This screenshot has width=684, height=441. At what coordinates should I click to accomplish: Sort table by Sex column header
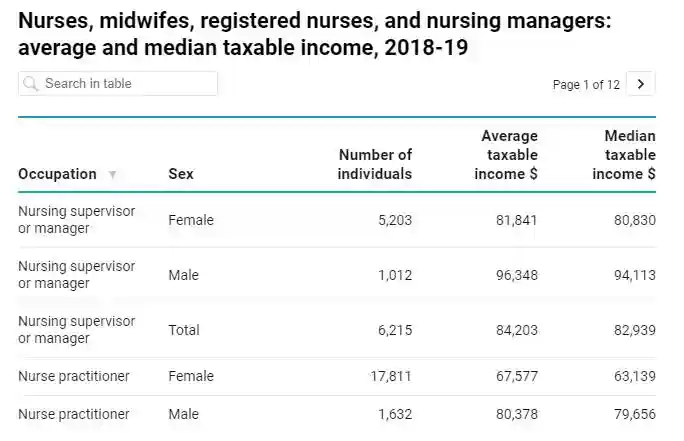[x=181, y=174]
